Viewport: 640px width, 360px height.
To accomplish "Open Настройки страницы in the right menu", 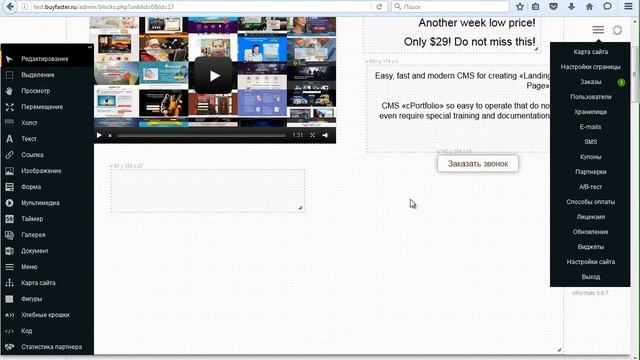I will (x=590, y=67).
